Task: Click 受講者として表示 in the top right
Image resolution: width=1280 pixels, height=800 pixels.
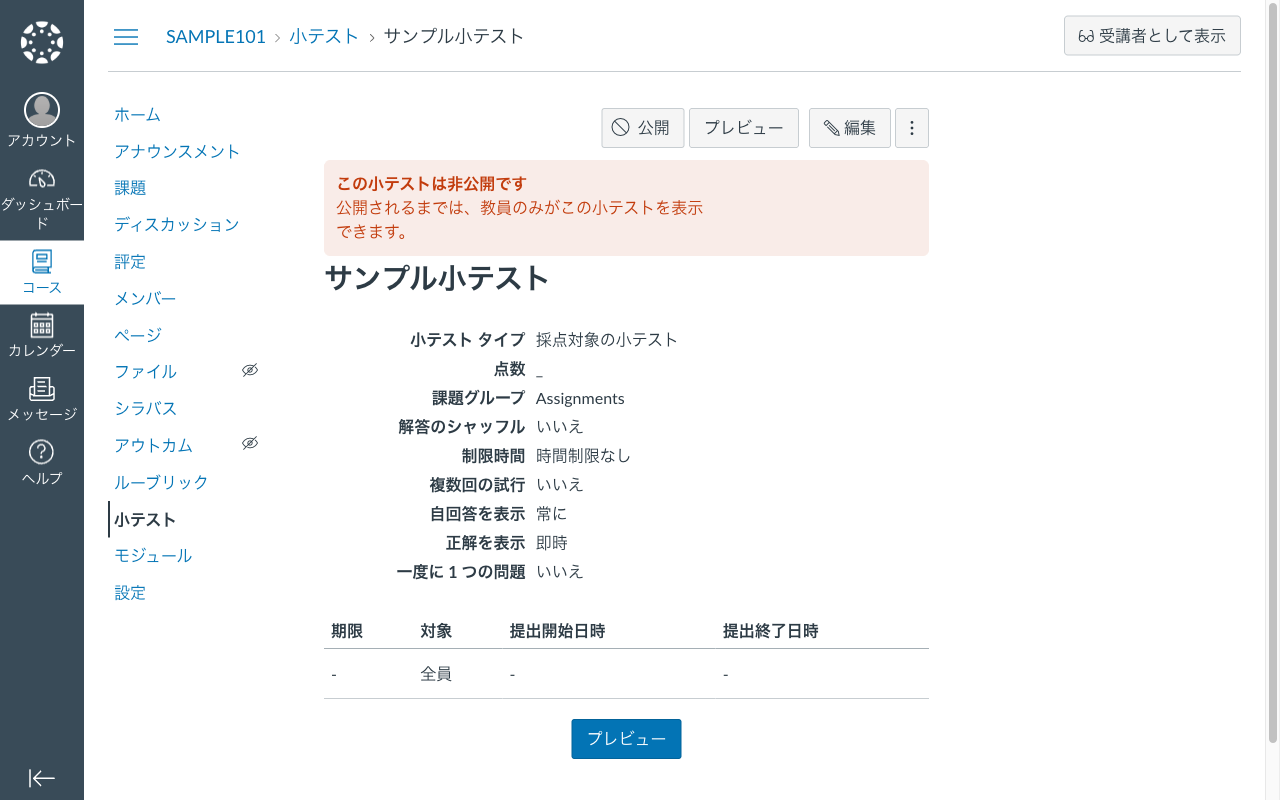Action: [1152, 35]
